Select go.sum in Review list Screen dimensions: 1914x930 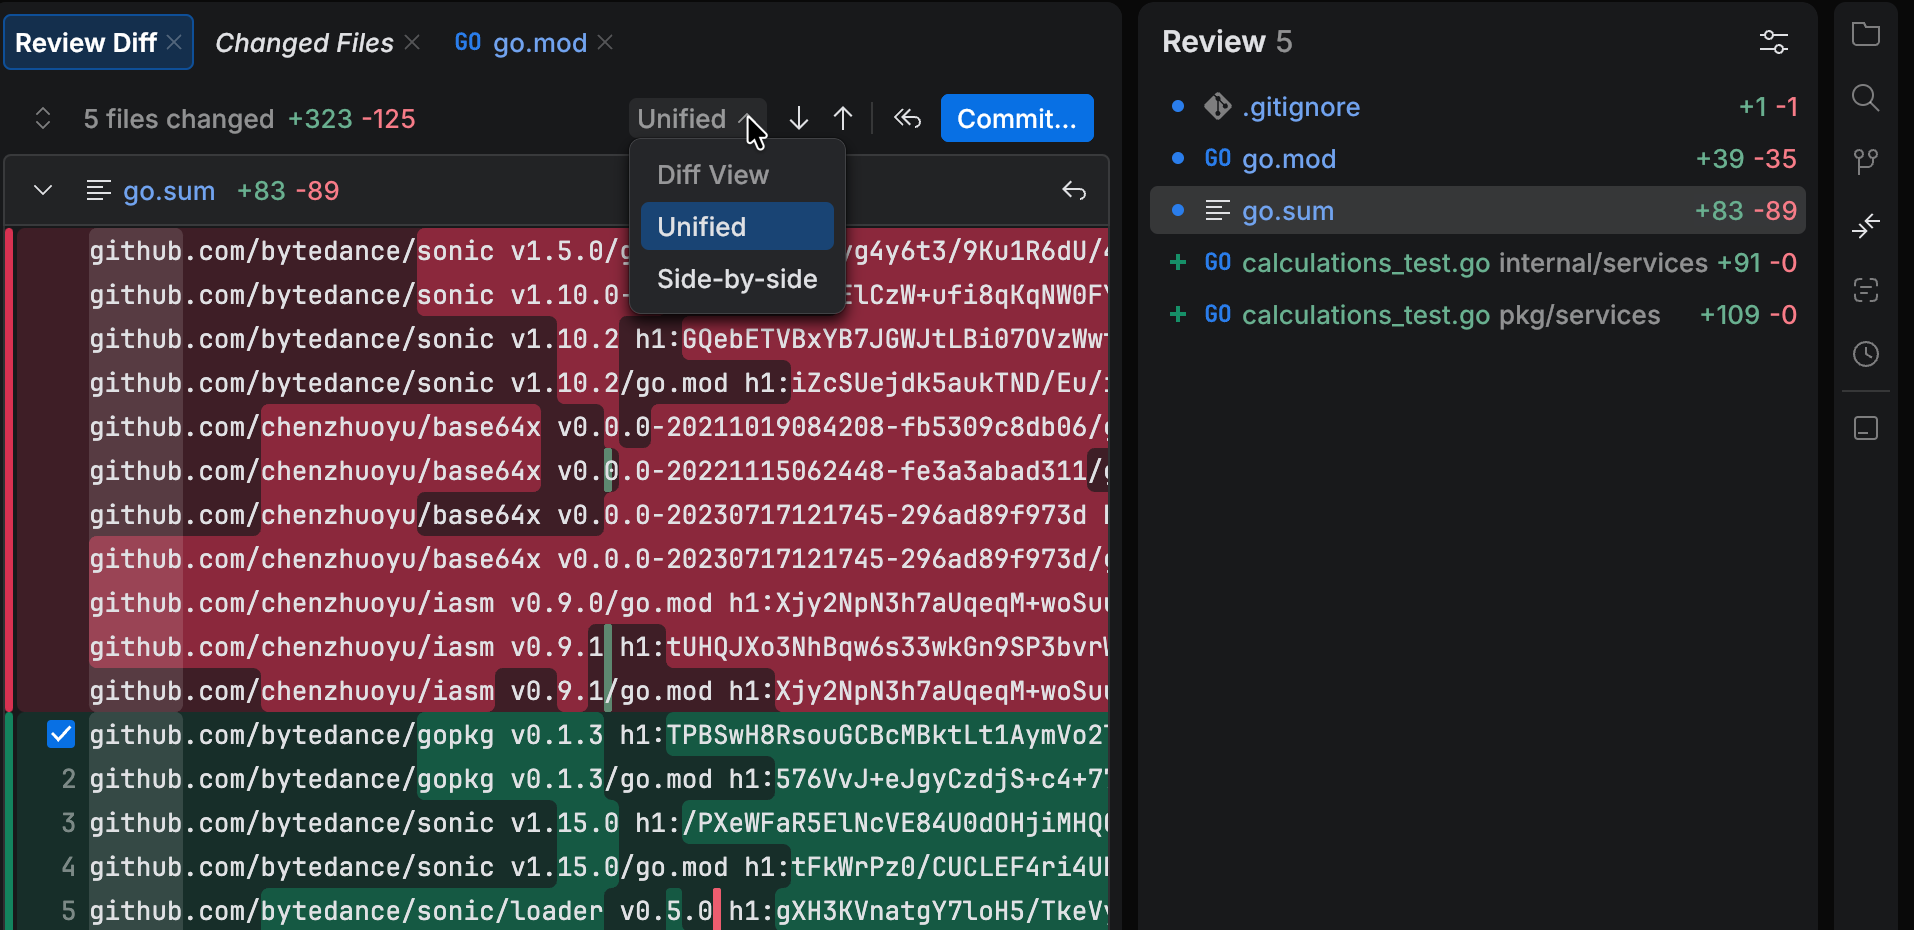click(1478, 210)
